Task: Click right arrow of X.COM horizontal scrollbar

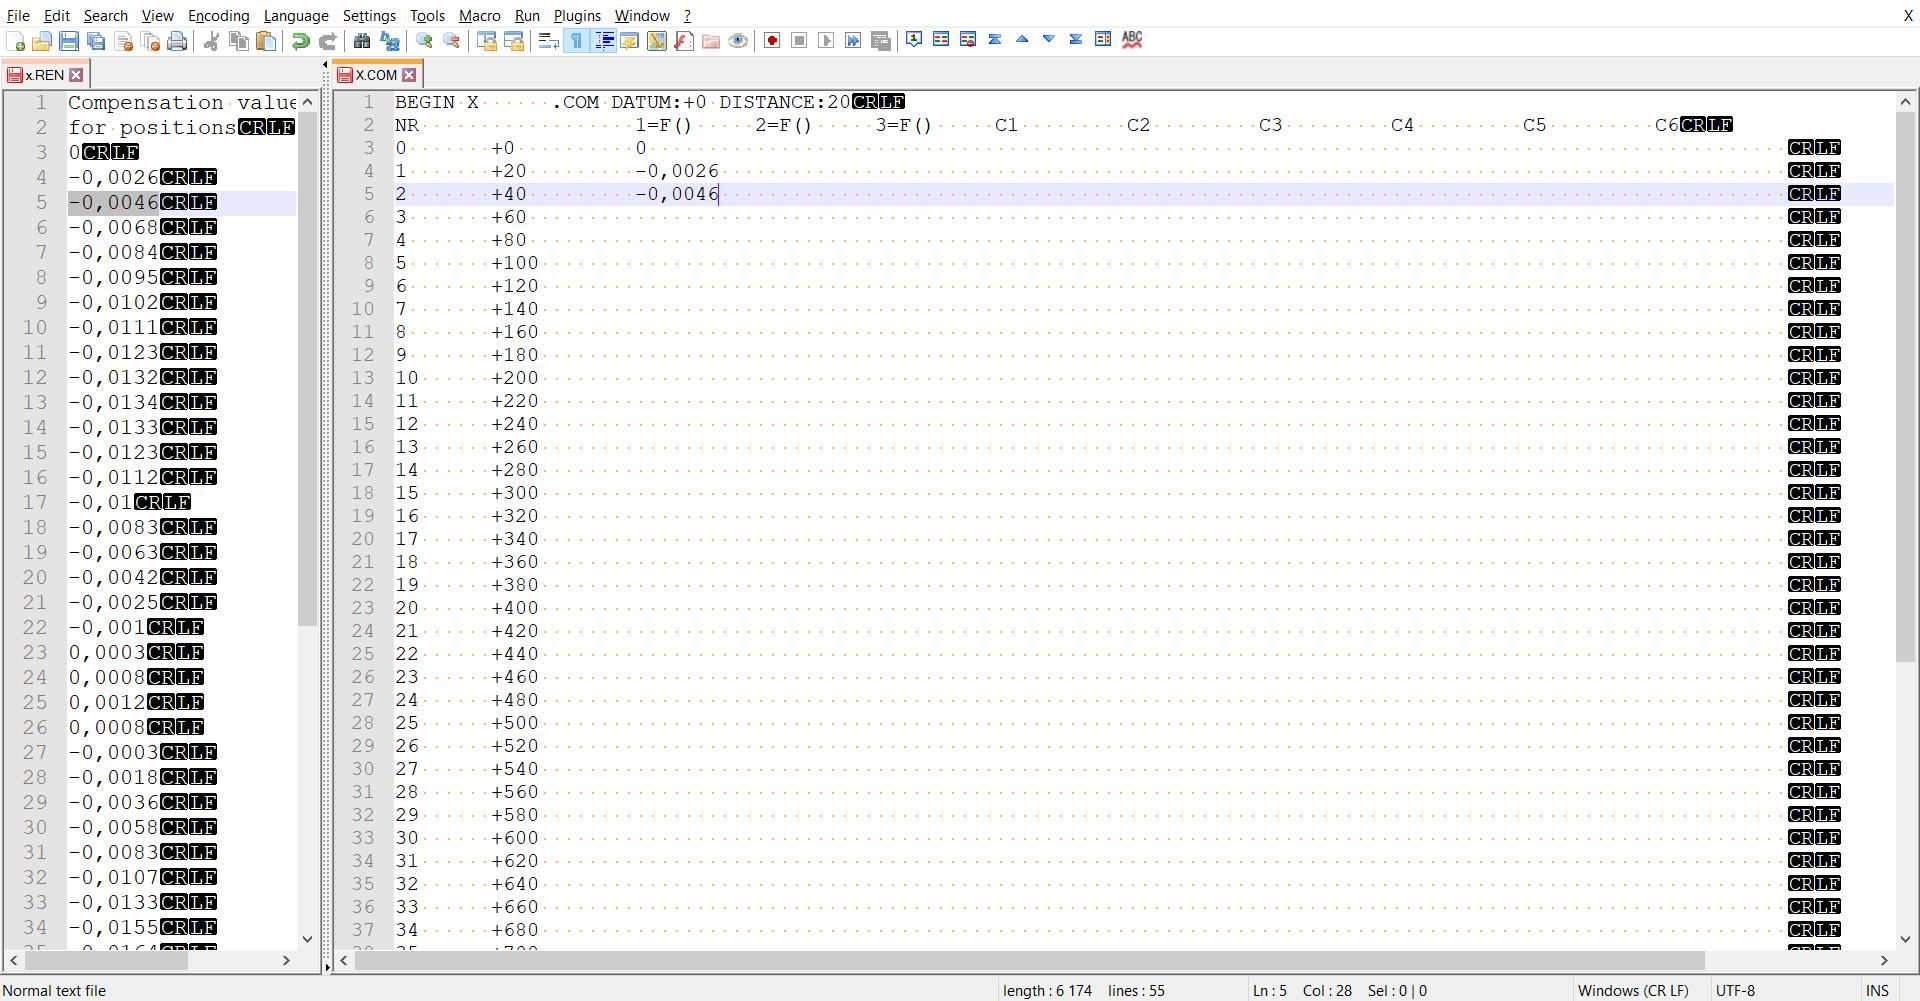Action: (1884, 960)
